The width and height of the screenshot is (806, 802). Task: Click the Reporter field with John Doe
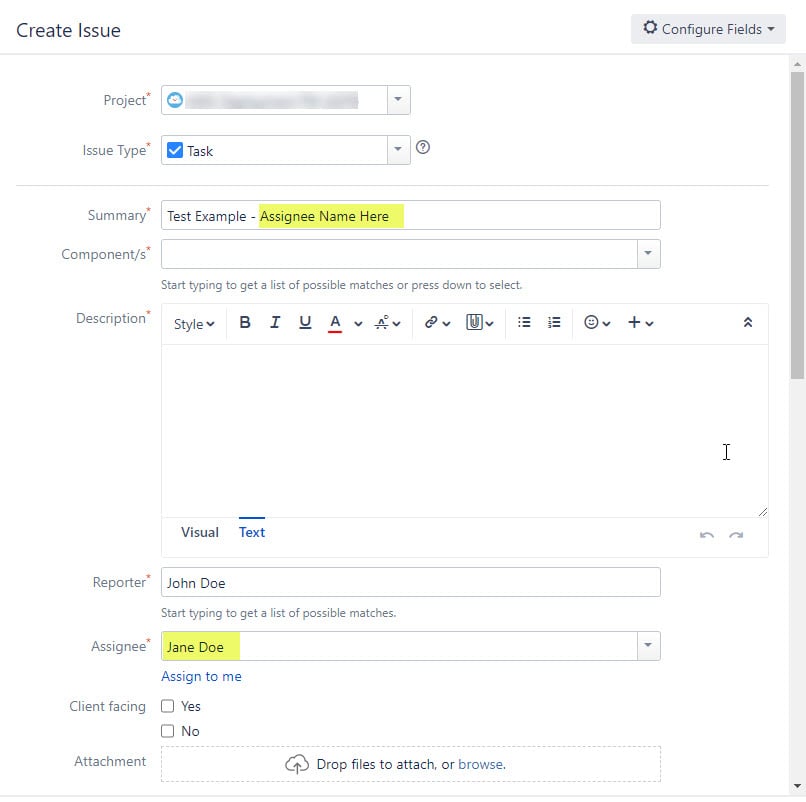(410, 582)
